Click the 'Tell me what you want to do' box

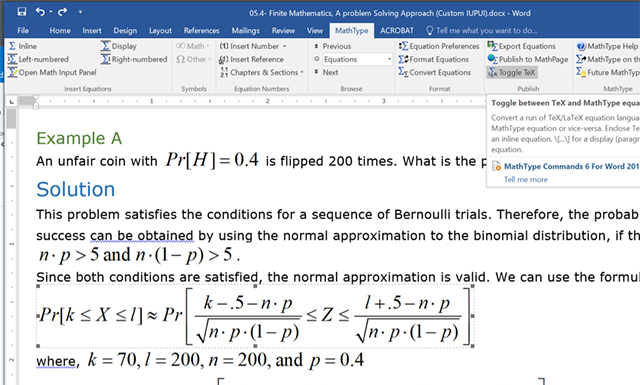pos(482,31)
